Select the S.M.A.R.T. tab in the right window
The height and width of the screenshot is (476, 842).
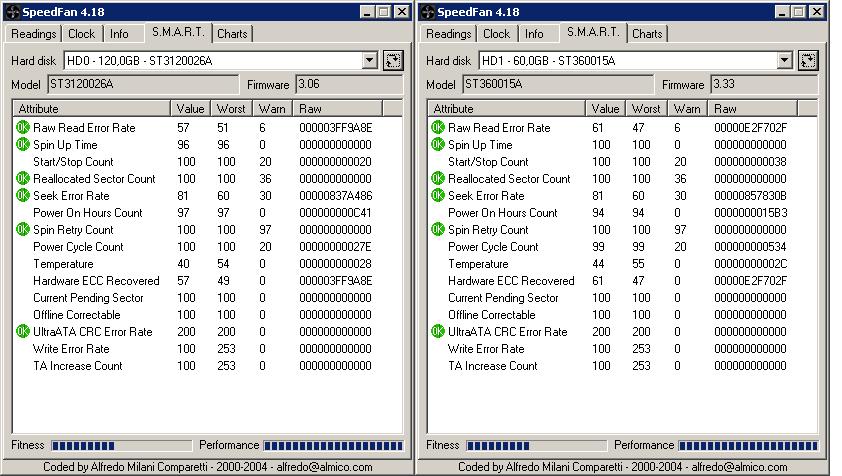(593, 32)
